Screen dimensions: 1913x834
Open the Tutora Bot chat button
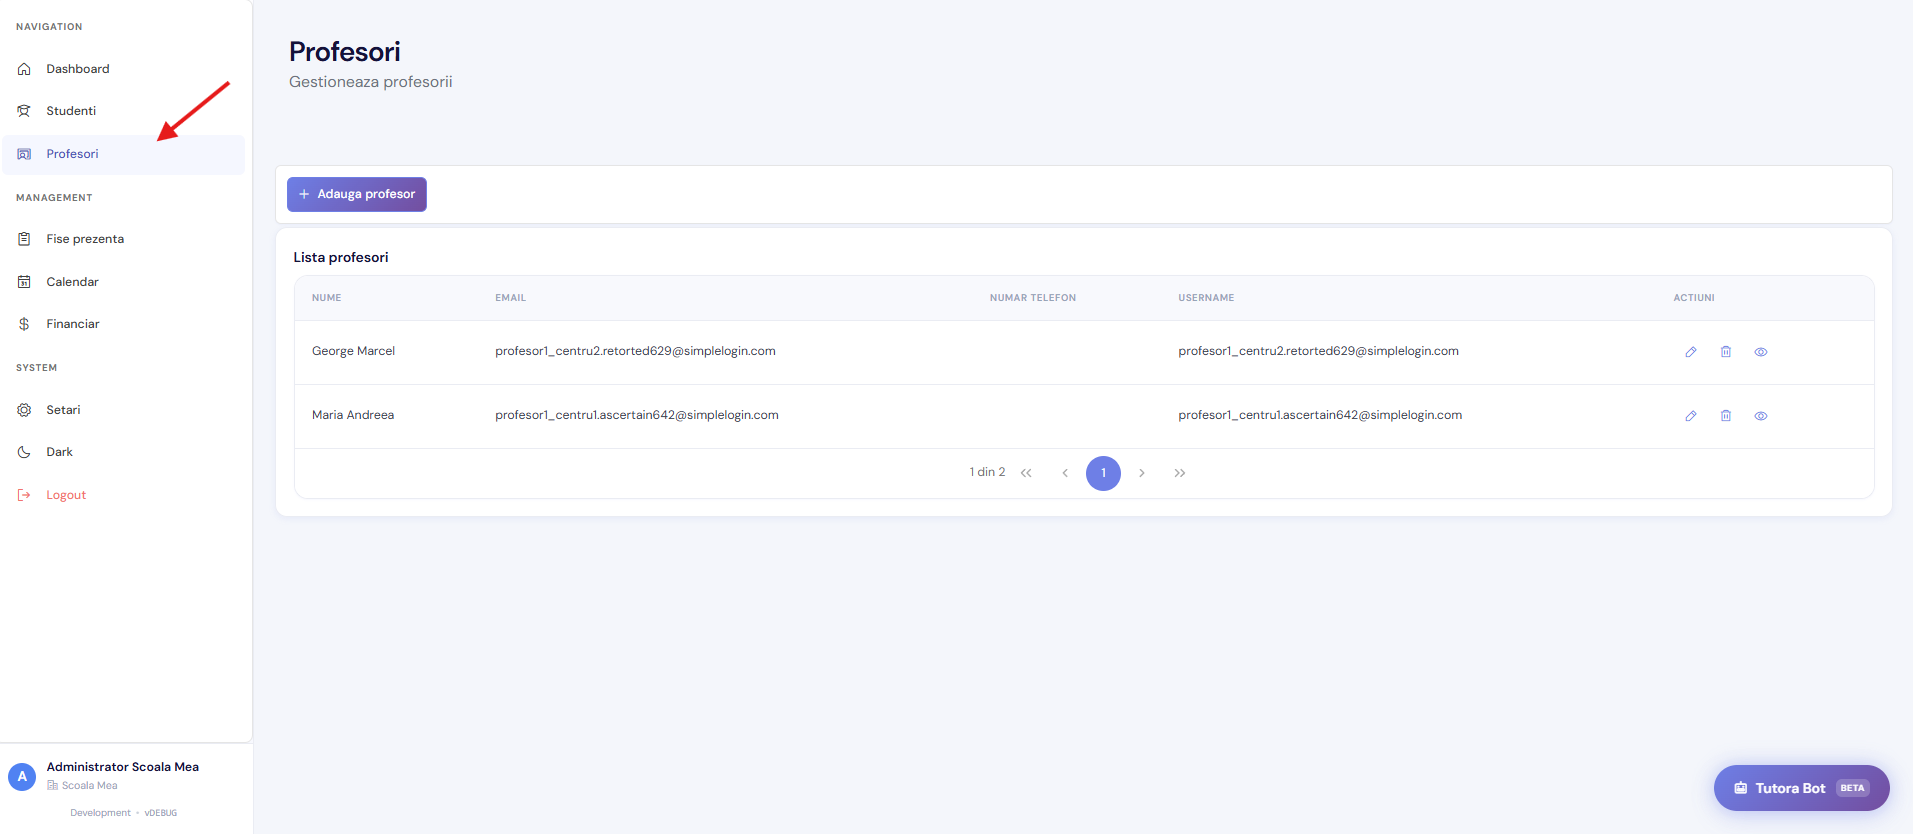click(x=1802, y=788)
